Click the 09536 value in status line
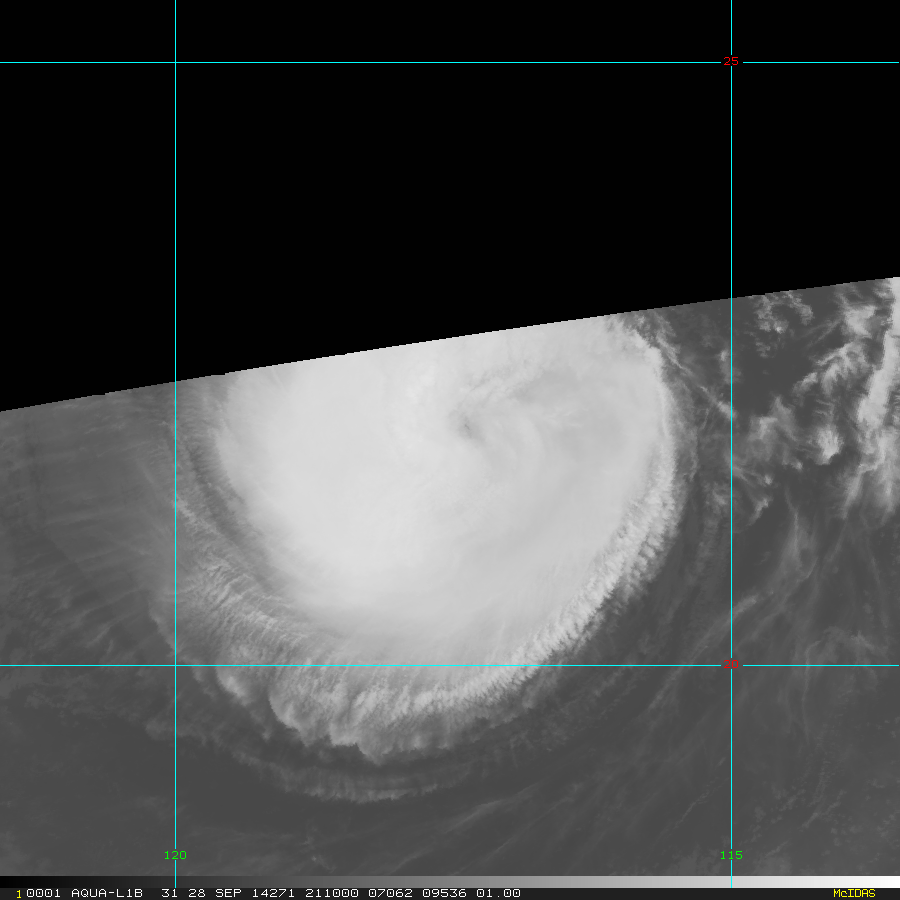The height and width of the screenshot is (900, 900). coord(442,893)
